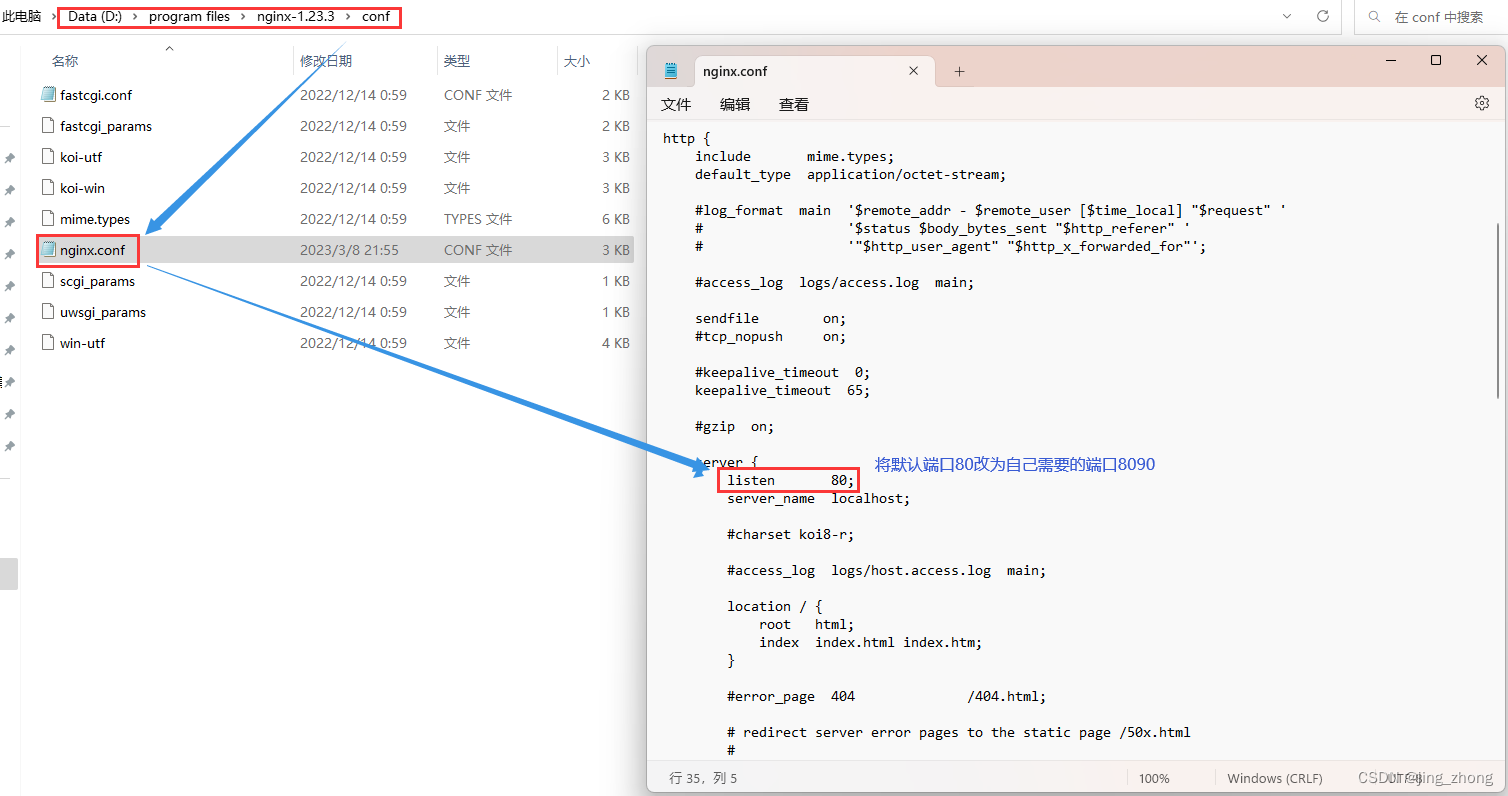Sort files by 名称 column header

(65, 61)
